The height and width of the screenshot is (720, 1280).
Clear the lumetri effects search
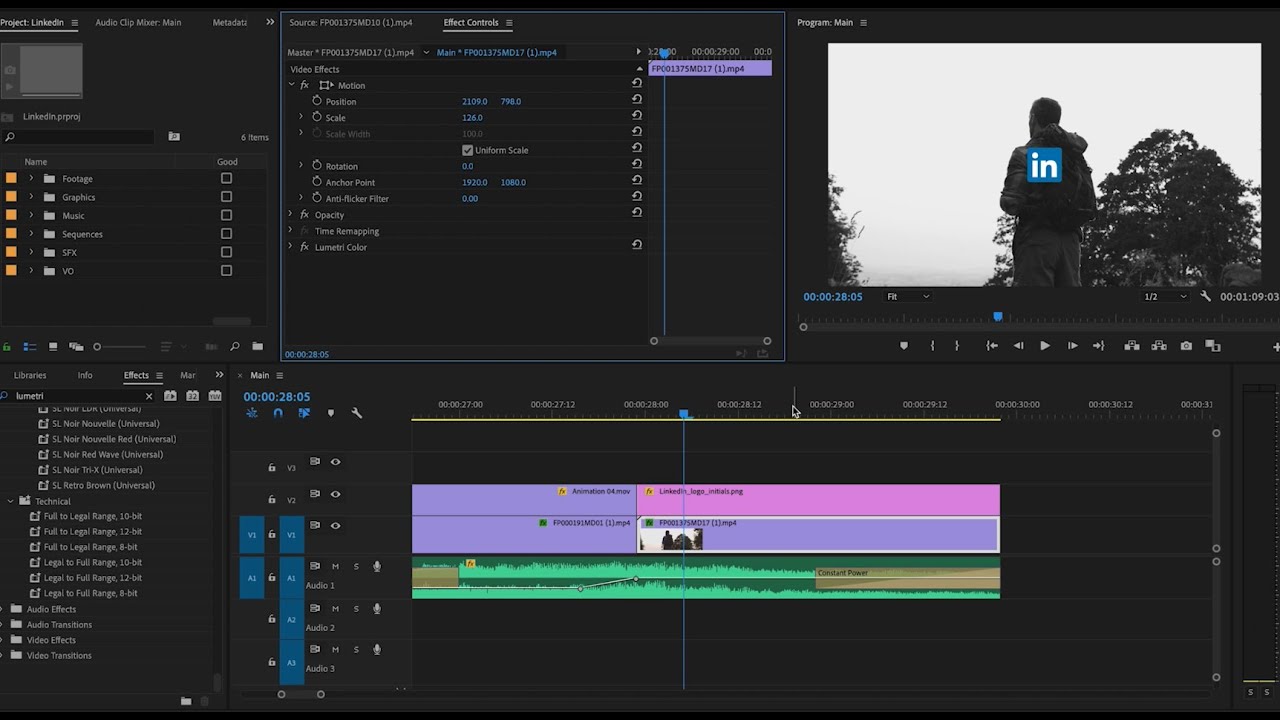[x=149, y=396]
